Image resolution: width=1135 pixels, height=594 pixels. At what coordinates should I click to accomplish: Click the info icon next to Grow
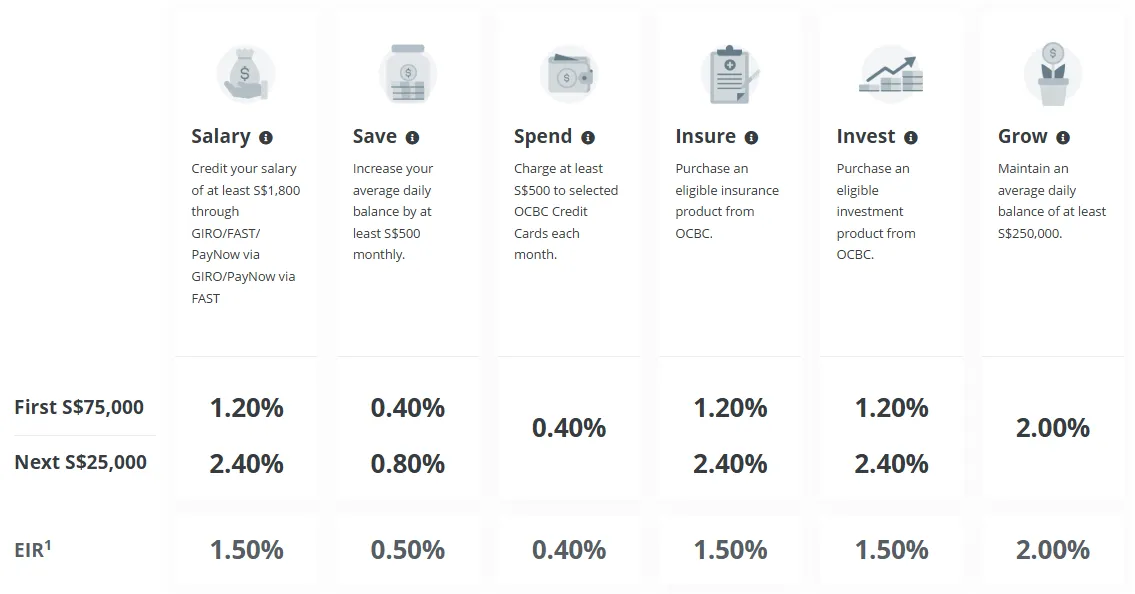tap(1063, 138)
